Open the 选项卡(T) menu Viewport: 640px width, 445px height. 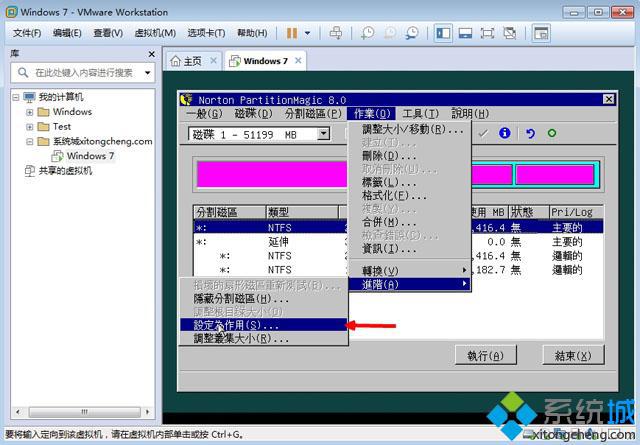tap(206, 33)
